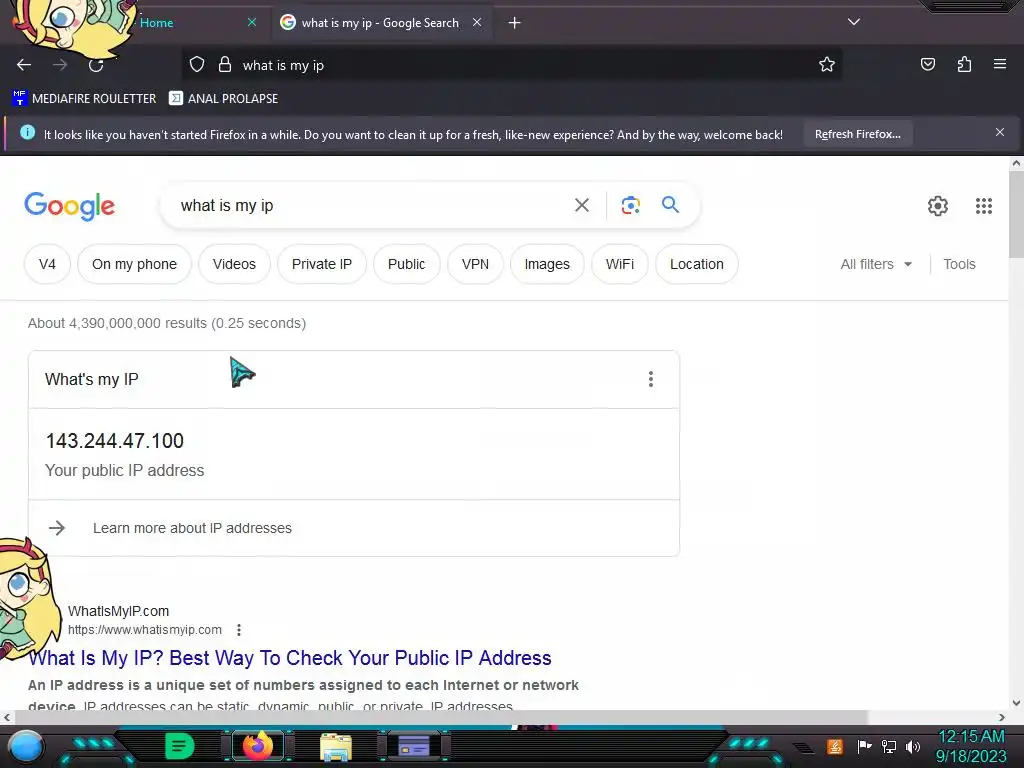Select the VPN filter chip

tap(475, 264)
